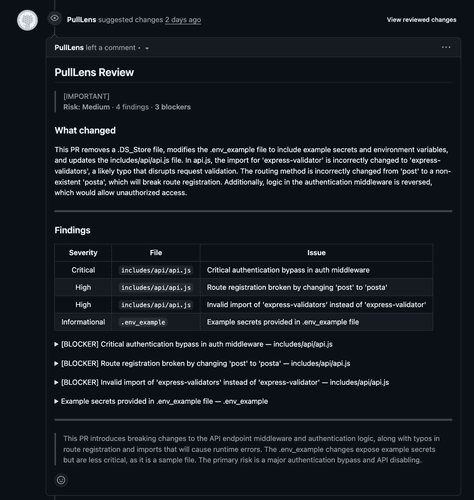Expand the 'post' to 'posta' blocker
474x500 pixels.
202,363
